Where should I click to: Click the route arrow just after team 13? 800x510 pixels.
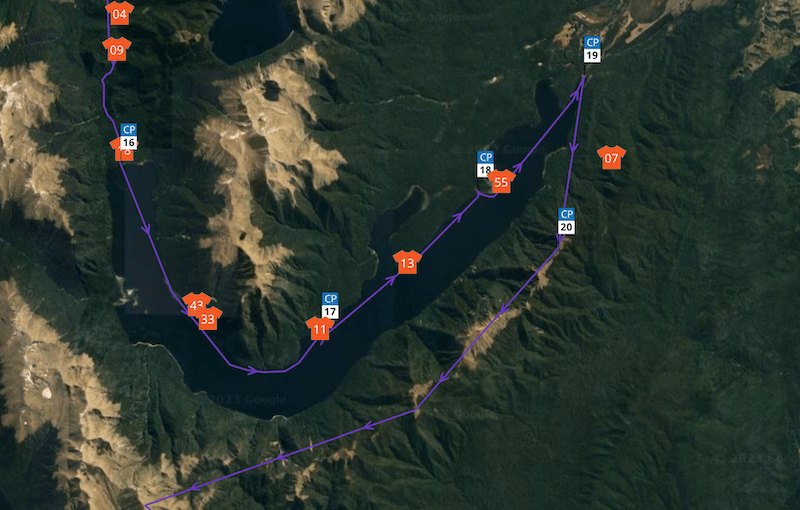(458, 217)
